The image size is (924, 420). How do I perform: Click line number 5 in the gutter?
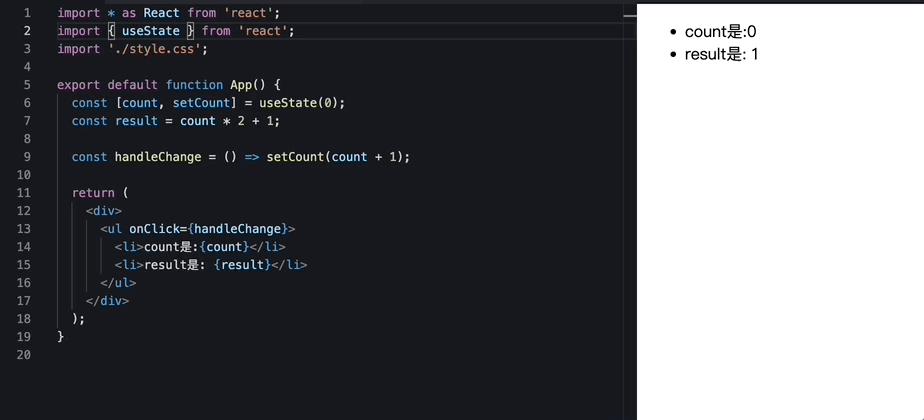[x=27, y=85]
